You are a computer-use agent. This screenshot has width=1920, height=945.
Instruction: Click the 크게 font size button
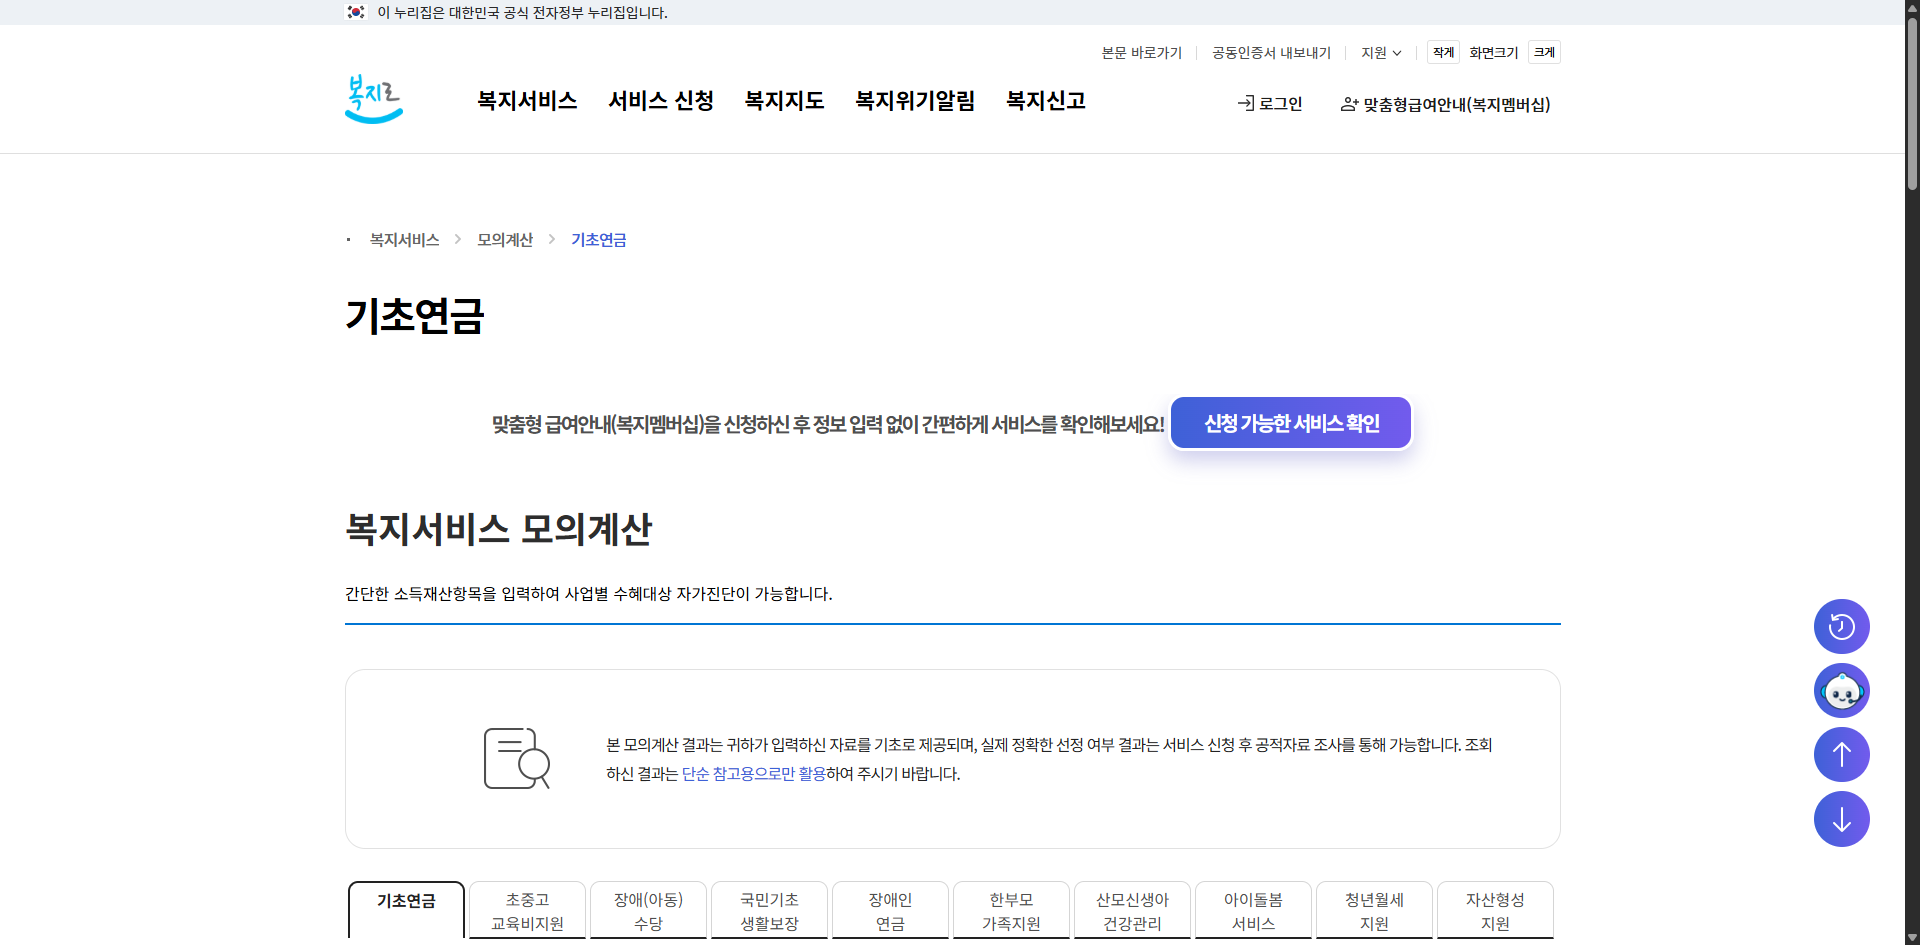pyautogui.click(x=1543, y=52)
